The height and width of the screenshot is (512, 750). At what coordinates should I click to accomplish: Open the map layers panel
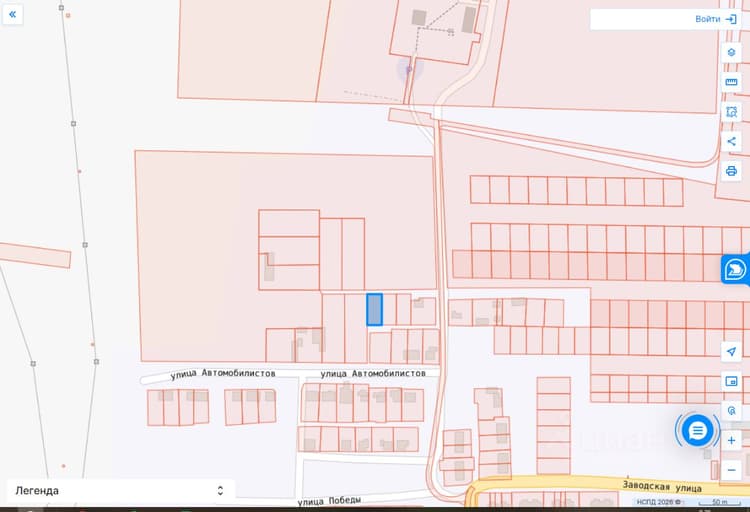coord(731,53)
